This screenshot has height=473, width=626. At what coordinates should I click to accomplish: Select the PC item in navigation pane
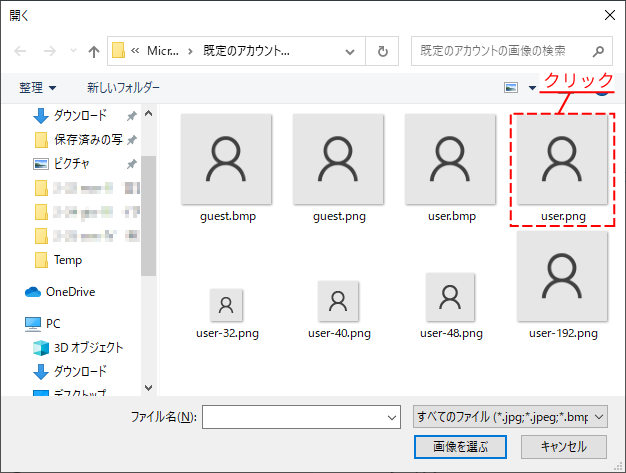pos(53,324)
